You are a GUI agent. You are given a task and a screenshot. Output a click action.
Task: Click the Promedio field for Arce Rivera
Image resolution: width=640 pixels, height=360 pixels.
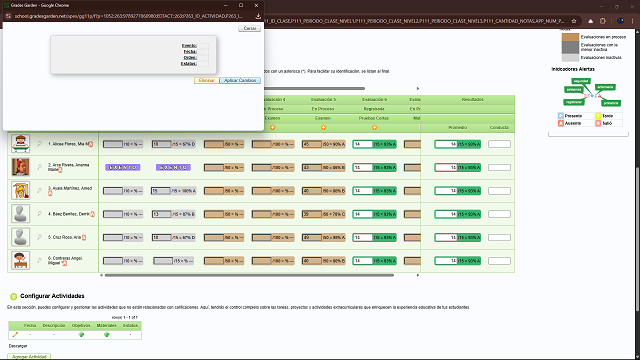tap(446, 167)
